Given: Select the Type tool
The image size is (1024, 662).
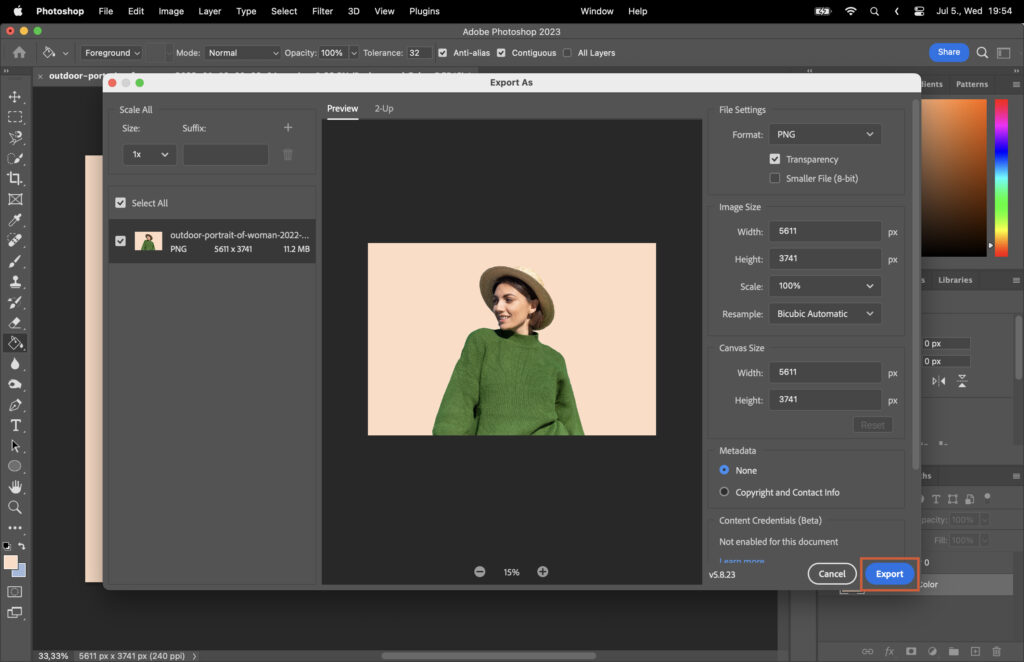Looking at the screenshot, I should pos(14,424).
